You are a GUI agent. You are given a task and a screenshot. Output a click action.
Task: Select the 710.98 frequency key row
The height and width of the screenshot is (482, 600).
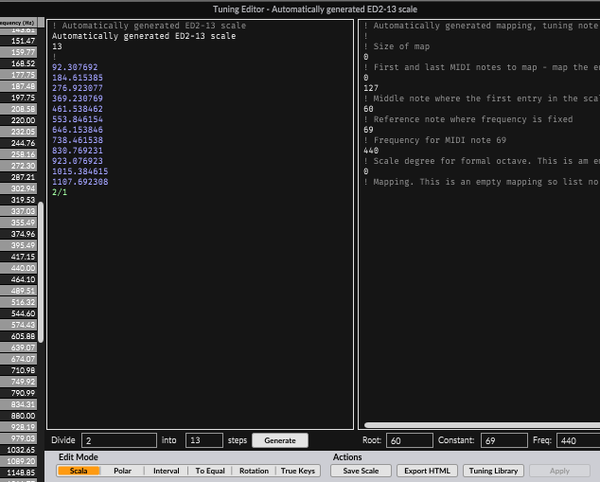[18, 370]
